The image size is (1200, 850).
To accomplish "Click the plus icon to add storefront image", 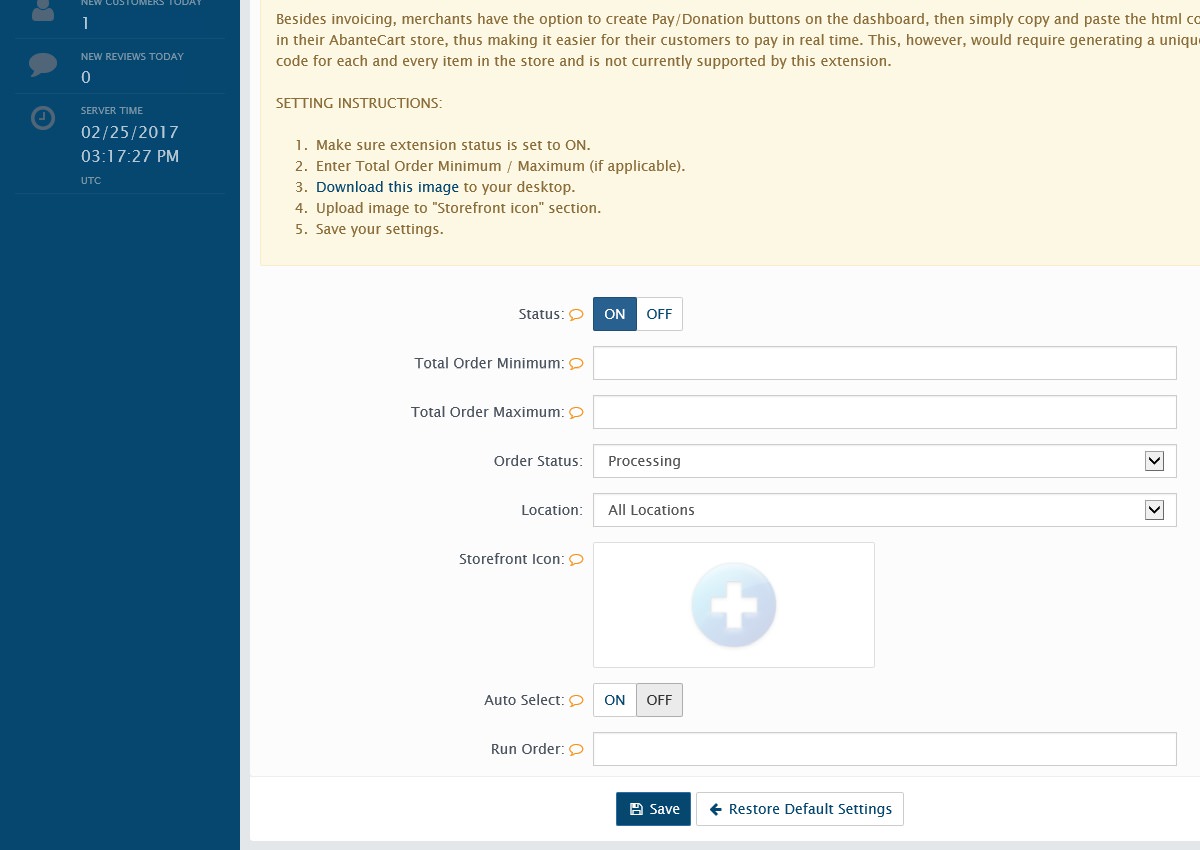I will (734, 605).
